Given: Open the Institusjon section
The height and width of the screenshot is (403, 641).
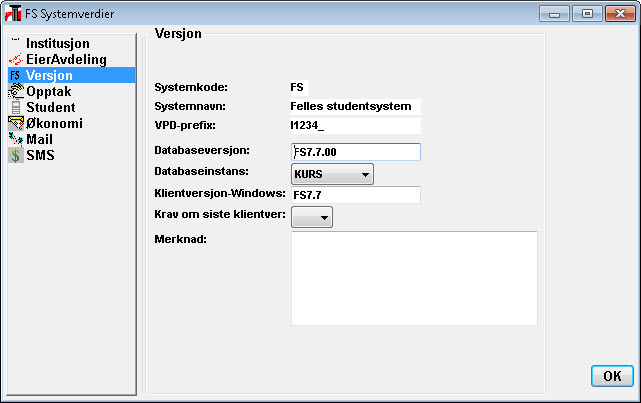Looking at the screenshot, I should [58, 43].
